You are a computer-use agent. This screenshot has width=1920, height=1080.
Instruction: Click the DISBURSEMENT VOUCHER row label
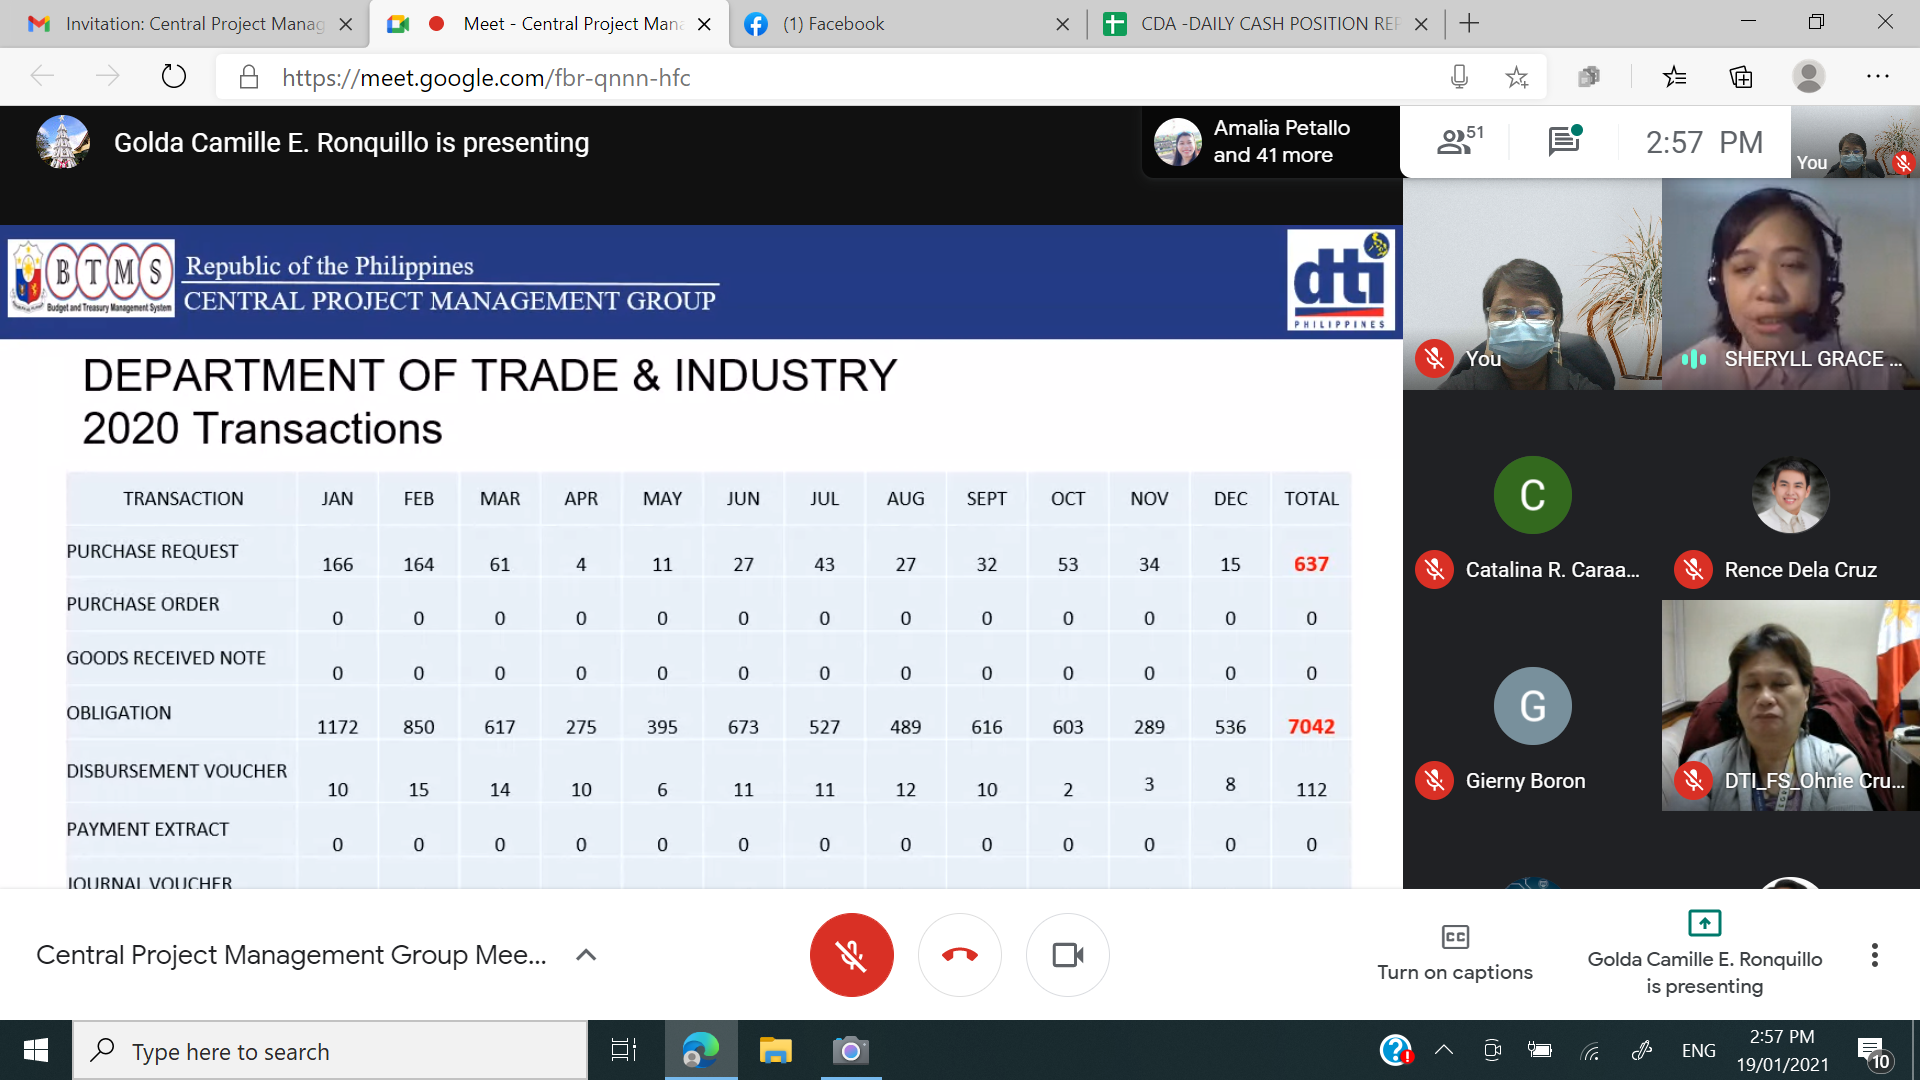177,771
